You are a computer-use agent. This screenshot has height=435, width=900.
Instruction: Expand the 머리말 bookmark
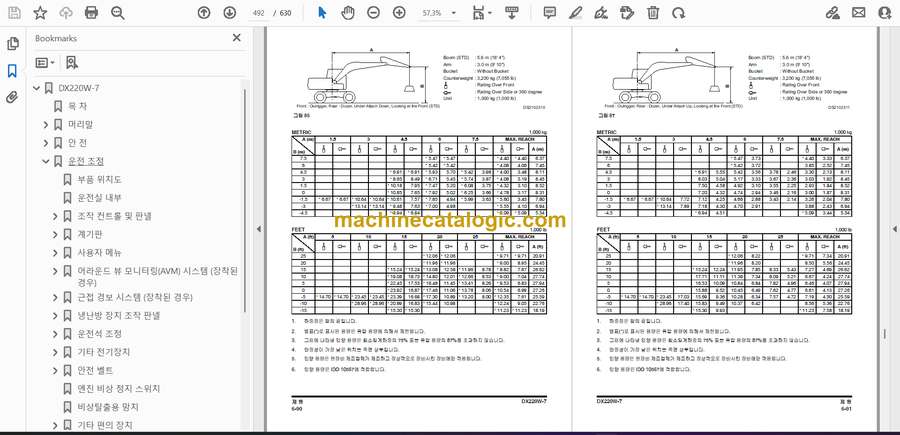pyautogui.click(x=46, y=125)
